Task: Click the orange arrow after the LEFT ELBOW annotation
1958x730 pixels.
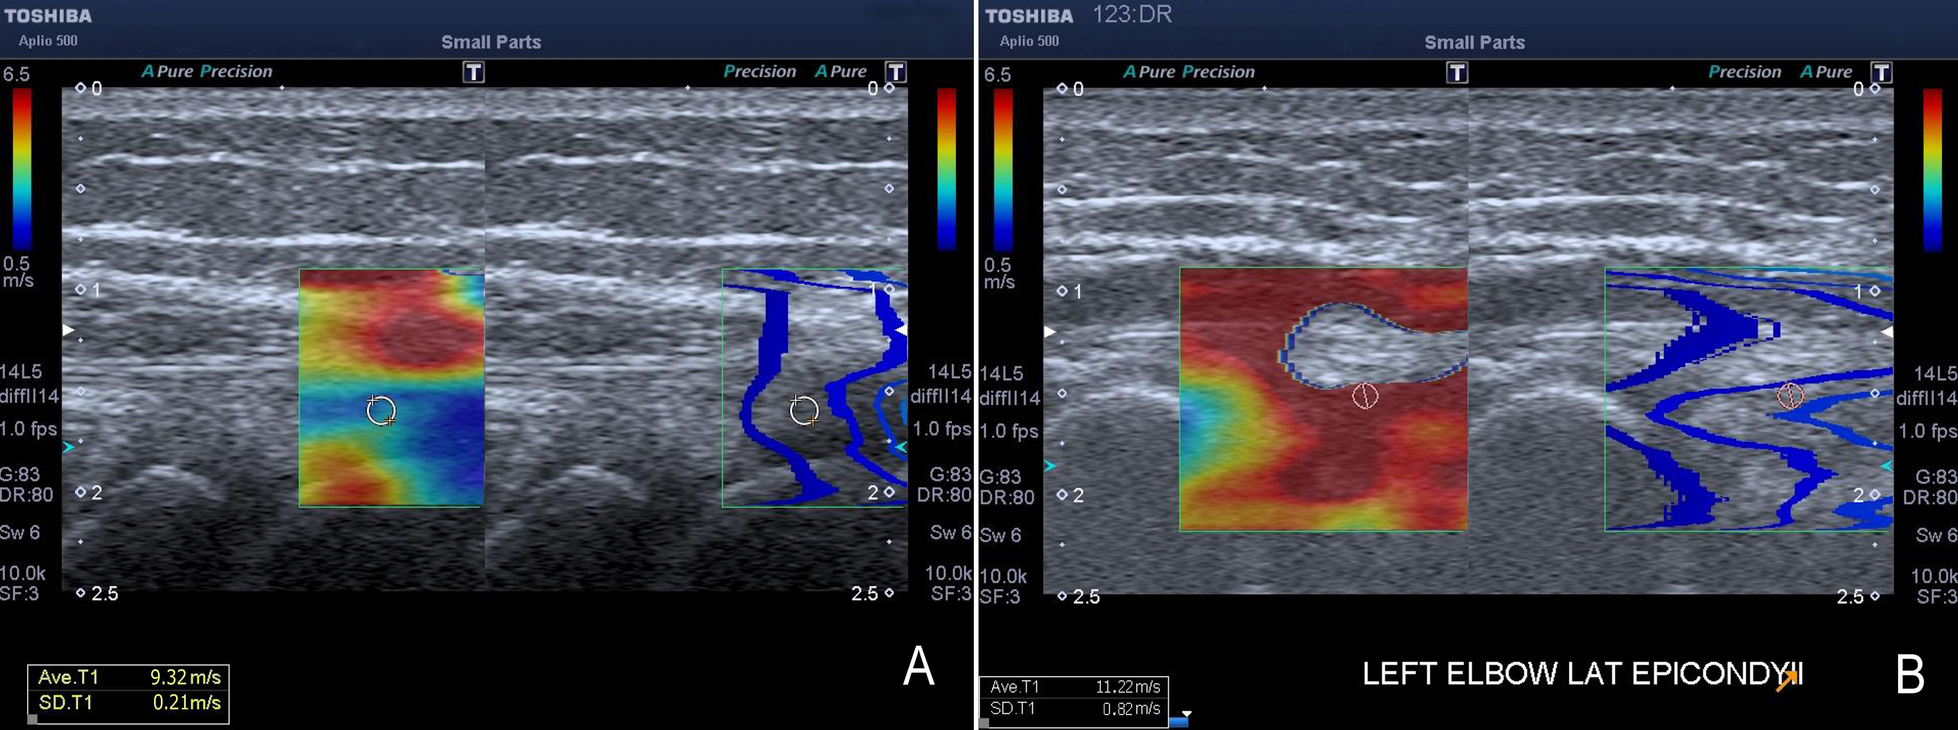Action: [x=1787, y=679]
